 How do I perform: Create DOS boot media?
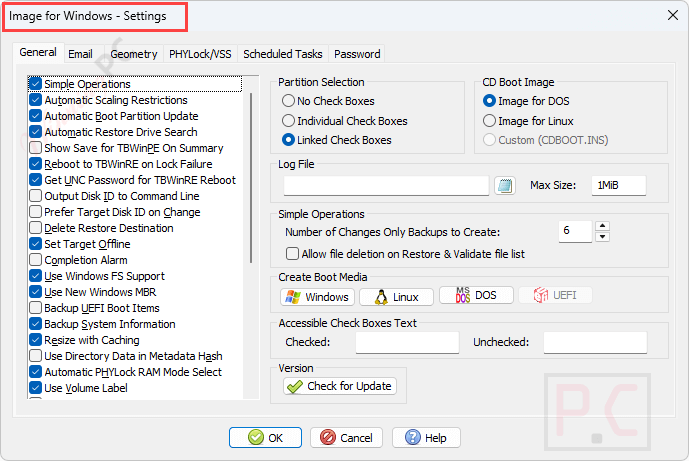tap(476, 295)
